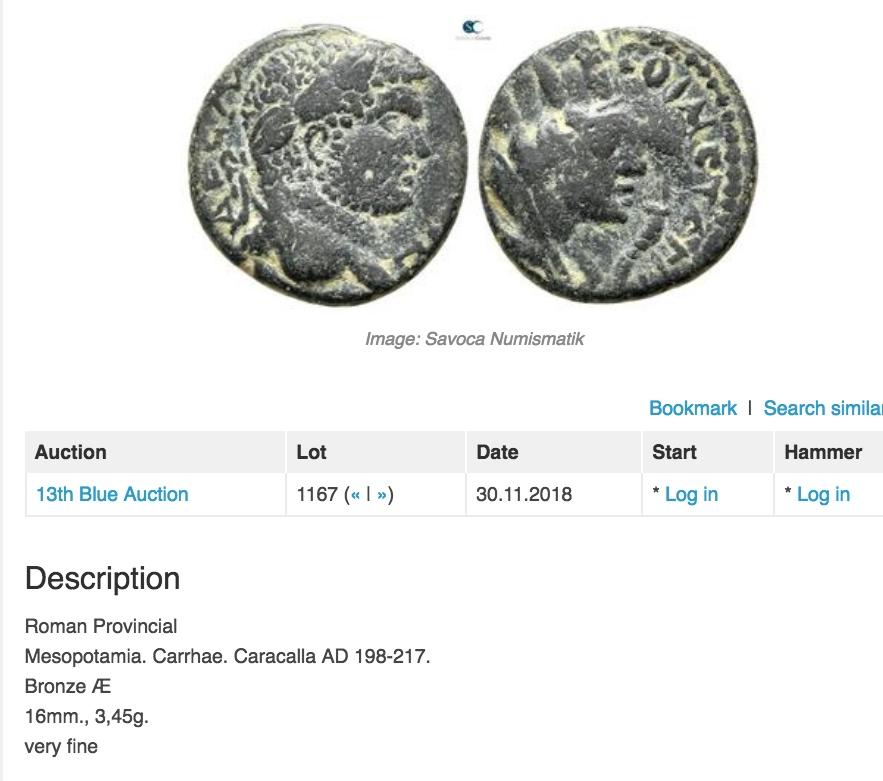Open the 13th Blue Auction link
The image size is (883, 781).
[x=112, y=495]
